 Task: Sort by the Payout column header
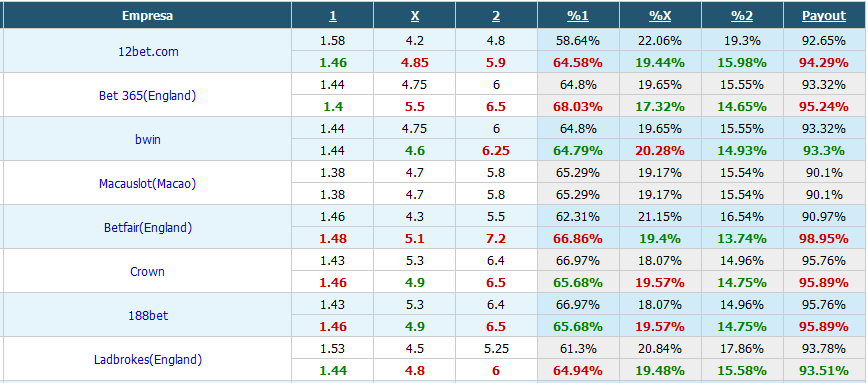point(824,16)
